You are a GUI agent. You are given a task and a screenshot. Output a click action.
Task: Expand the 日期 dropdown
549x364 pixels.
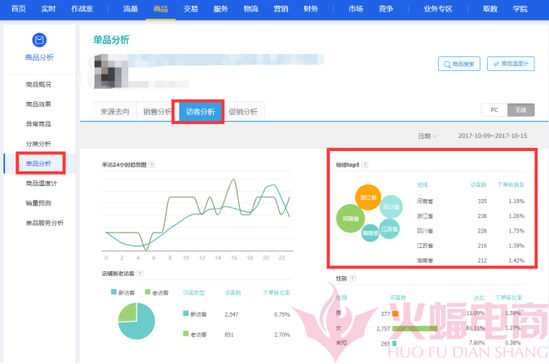427,136
